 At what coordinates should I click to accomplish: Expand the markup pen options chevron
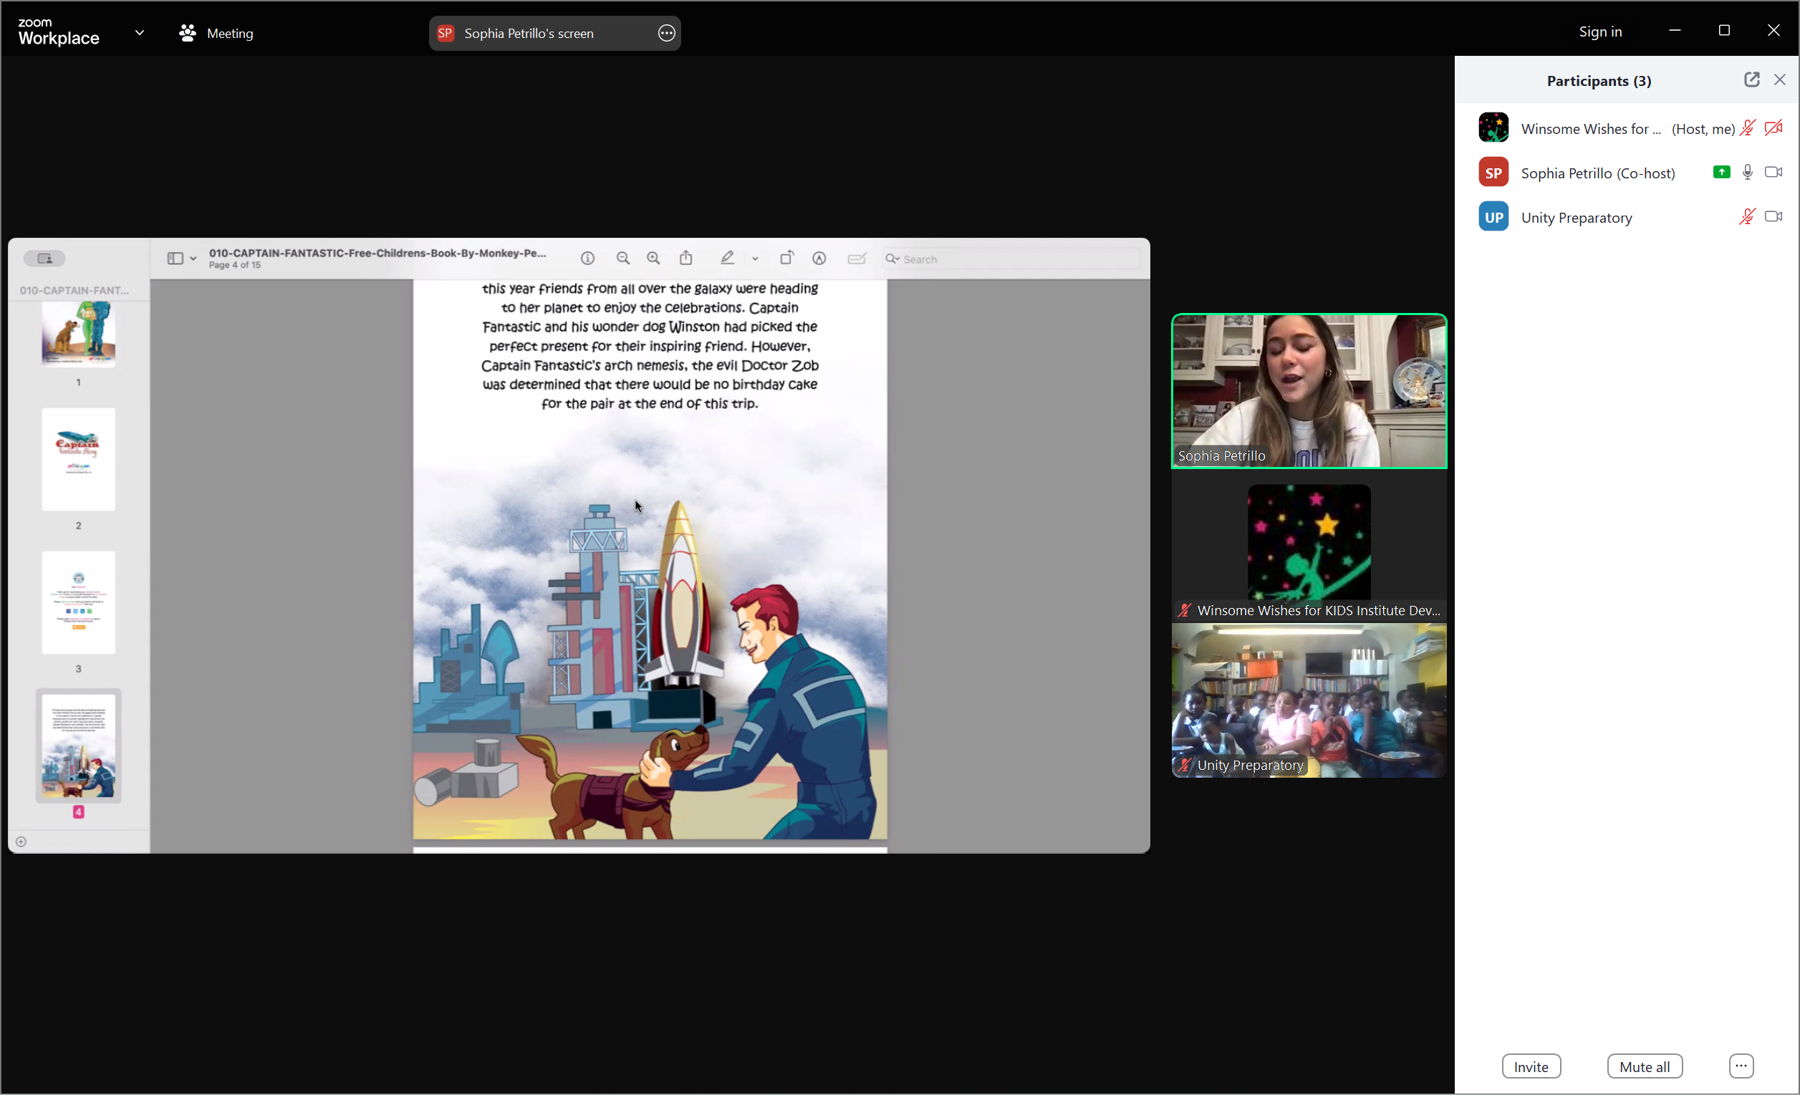click(755, 259)
